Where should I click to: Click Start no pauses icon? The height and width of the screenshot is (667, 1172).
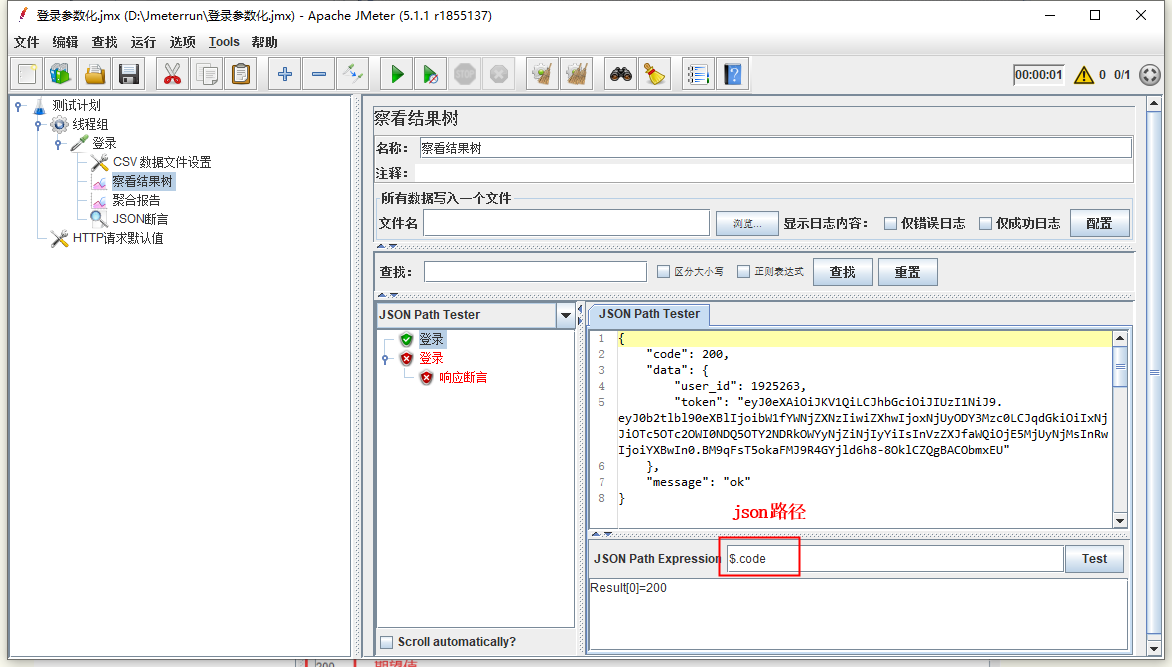coord(431,74)
